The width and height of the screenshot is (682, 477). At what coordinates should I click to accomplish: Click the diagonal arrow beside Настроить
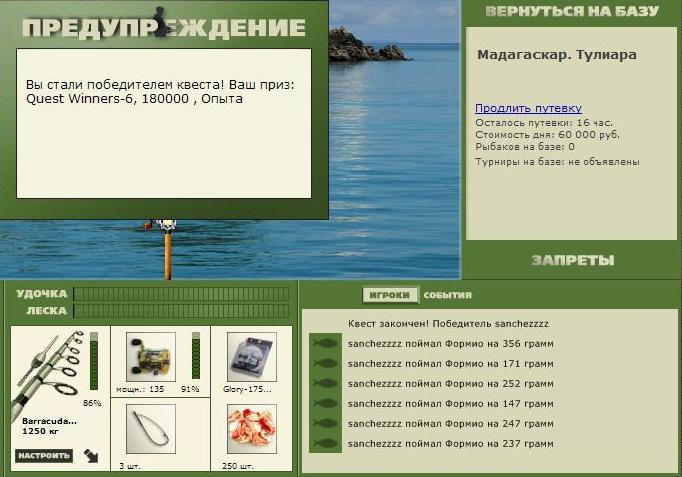[x=91, y=456]
